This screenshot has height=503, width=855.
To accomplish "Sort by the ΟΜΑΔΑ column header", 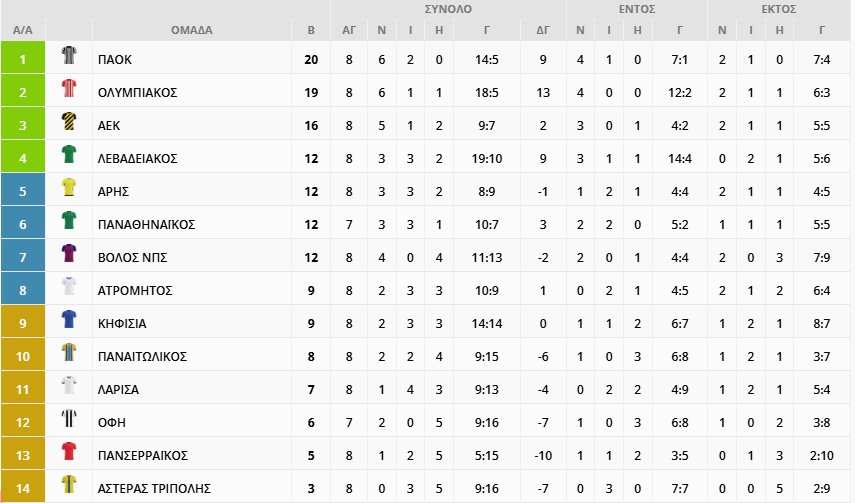I will [x=192, y=30].
